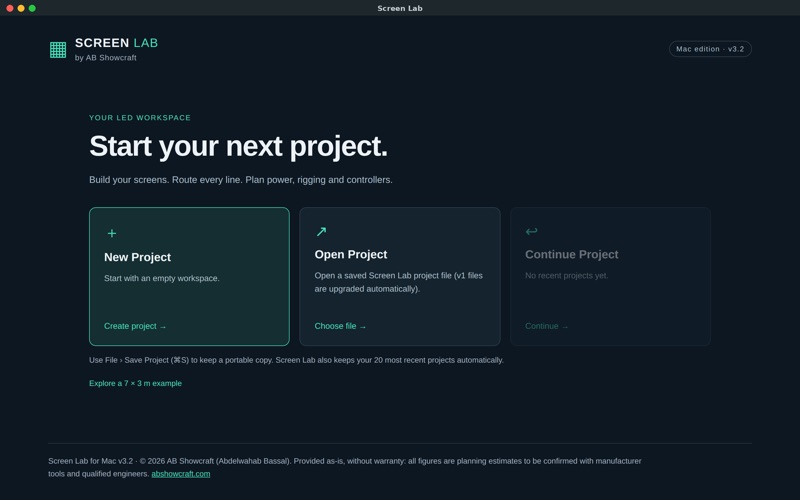Screen dimensions: 800x500
Task: Open the Explore a 7 × 3 m example link
Action: (x=135, y=383)
